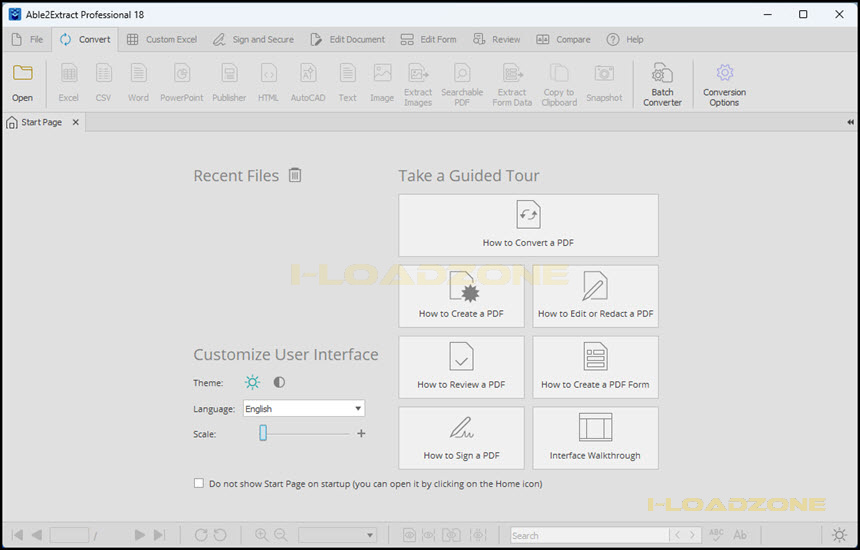
Task: Close the Start Page tab
Action: point(76,122)
